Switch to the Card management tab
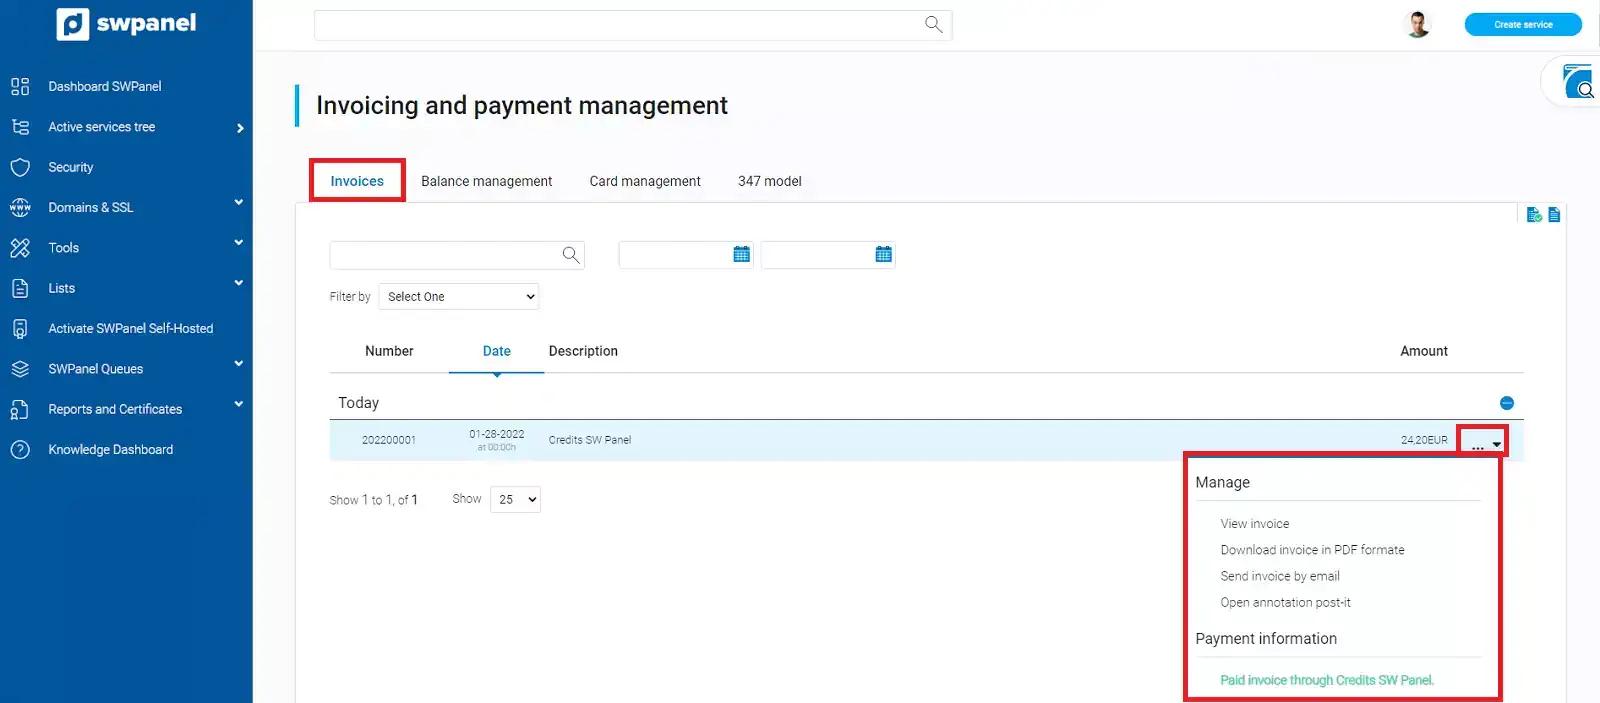The height and width of the screenshot is (703, 1600). (645, 181)
